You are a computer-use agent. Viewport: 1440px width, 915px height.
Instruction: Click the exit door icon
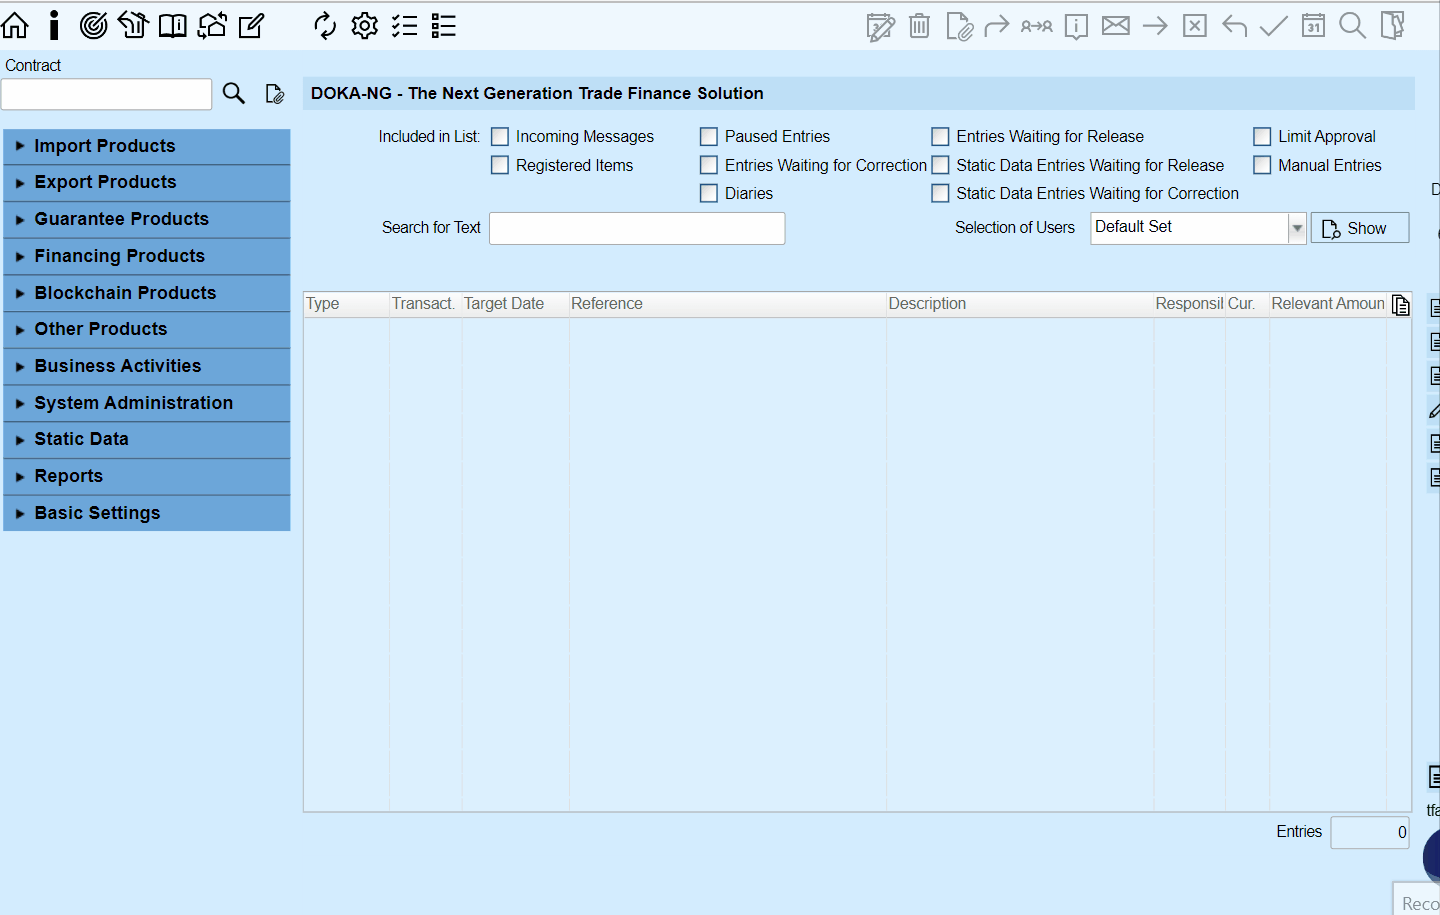(1392, 25)
